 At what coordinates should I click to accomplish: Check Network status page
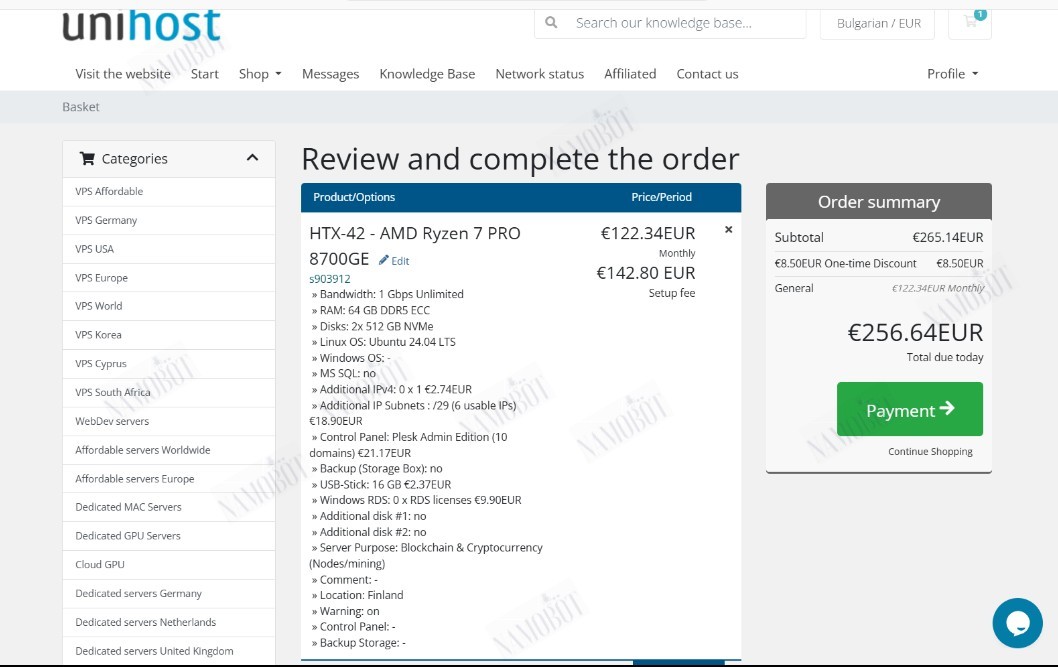(540, 74)
